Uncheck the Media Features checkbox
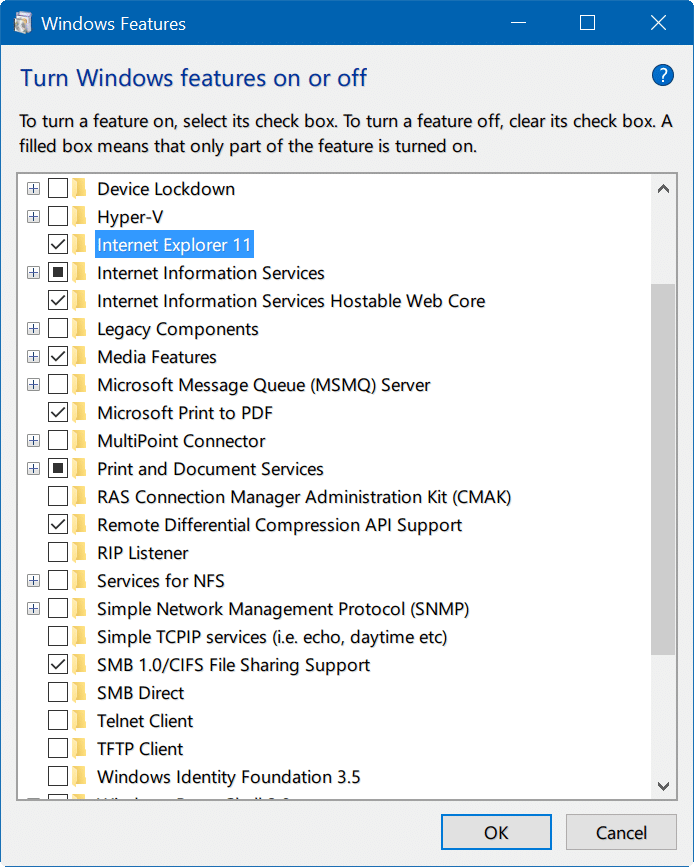The image size is (694, 867). point(58,357)
